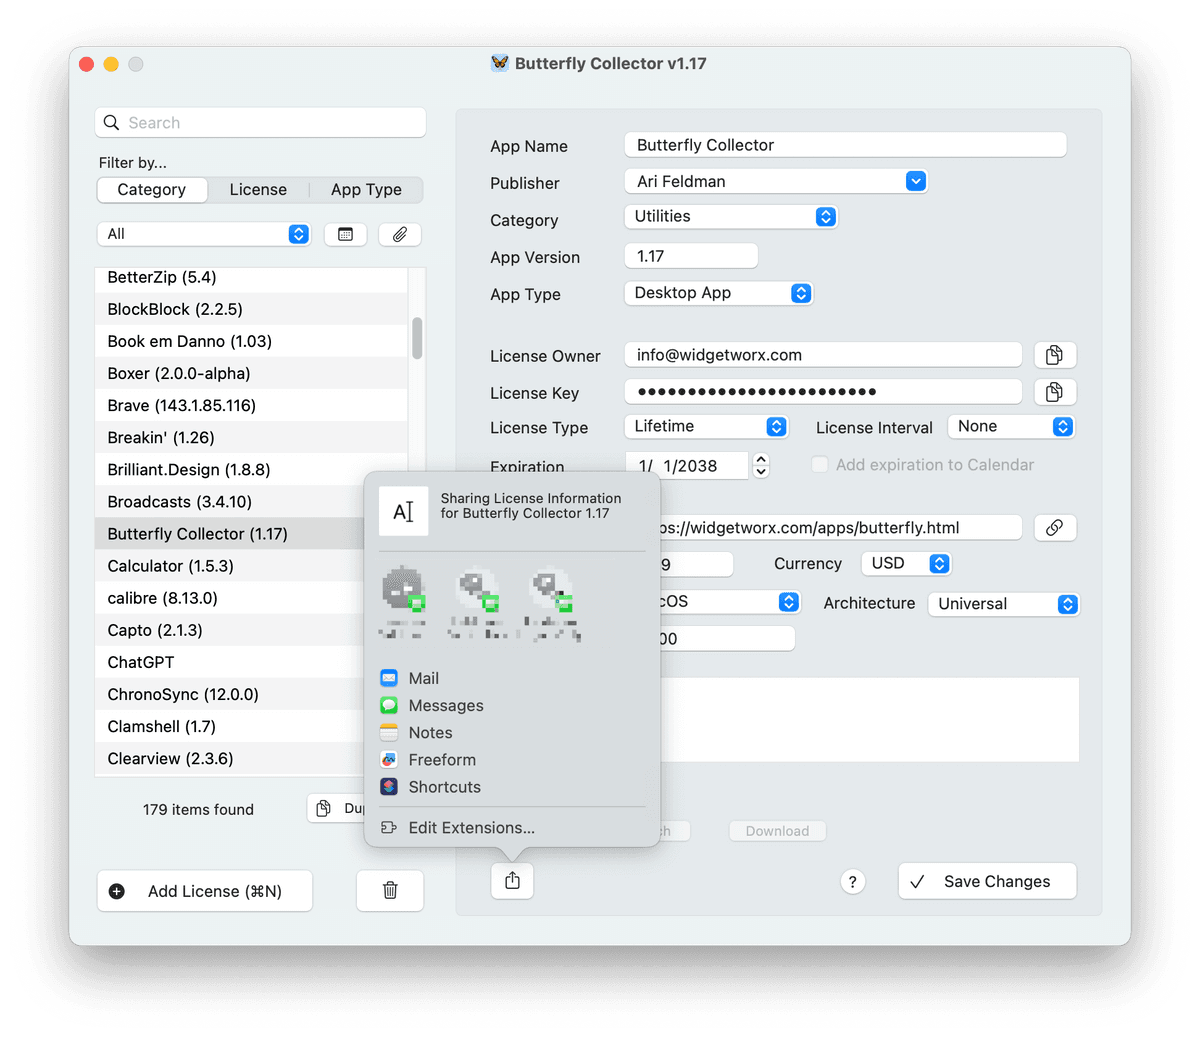Image resolution: width=1200 pixels, height=1037 pixels.
Task: Select Edit Extensions… in share popup
Action: click(471, 828)
